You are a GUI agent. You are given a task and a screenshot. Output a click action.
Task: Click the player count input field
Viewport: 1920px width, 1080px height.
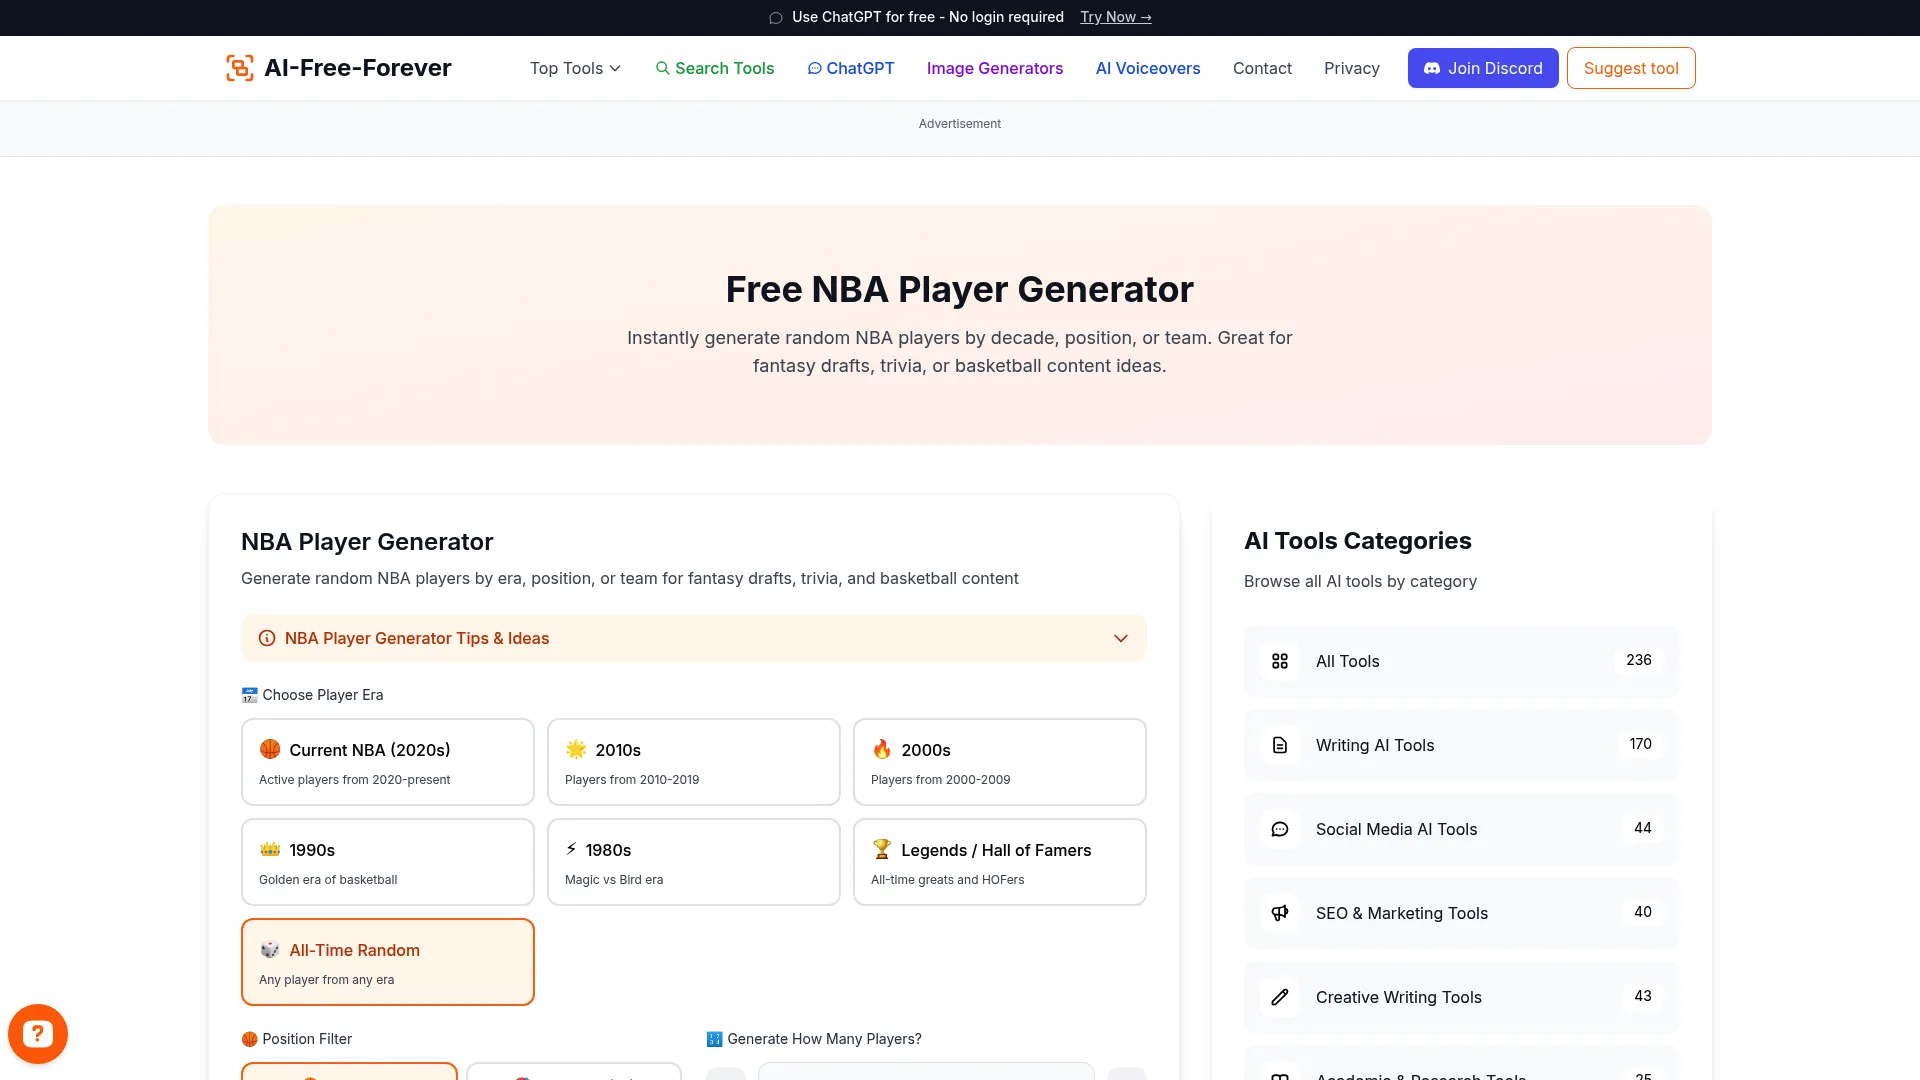925,1075
